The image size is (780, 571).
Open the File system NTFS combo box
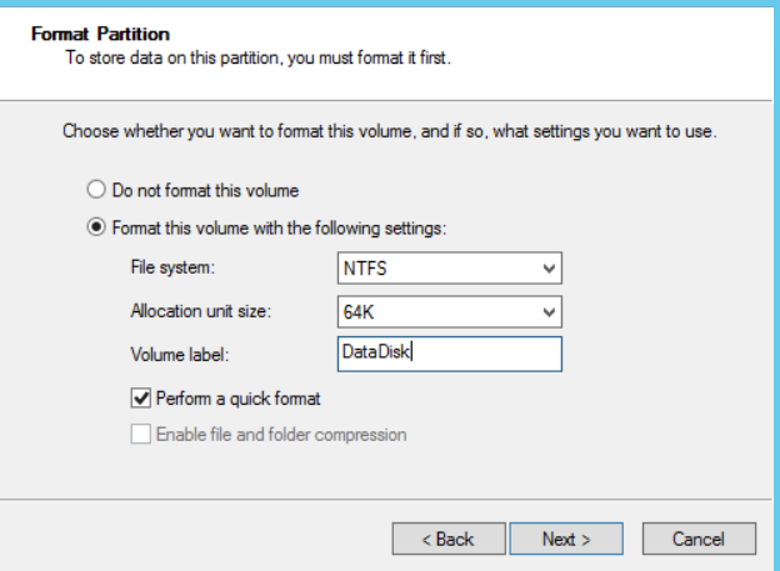point(450,268)
